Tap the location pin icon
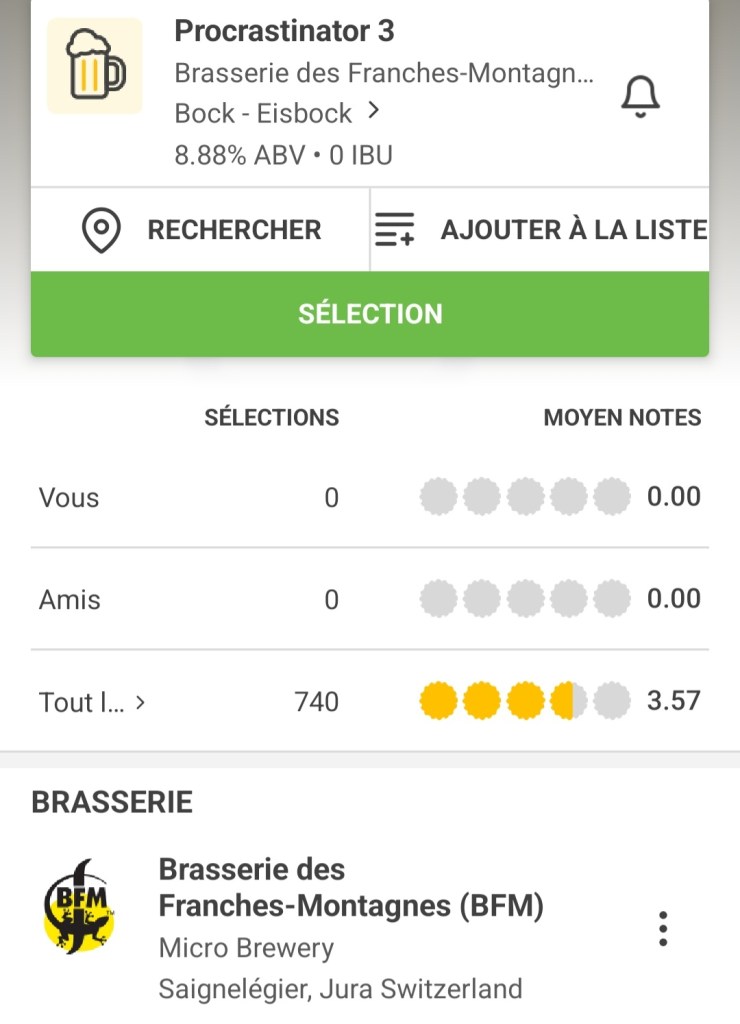The width and height of the screenshot is (740, 1024). (101, 230)
